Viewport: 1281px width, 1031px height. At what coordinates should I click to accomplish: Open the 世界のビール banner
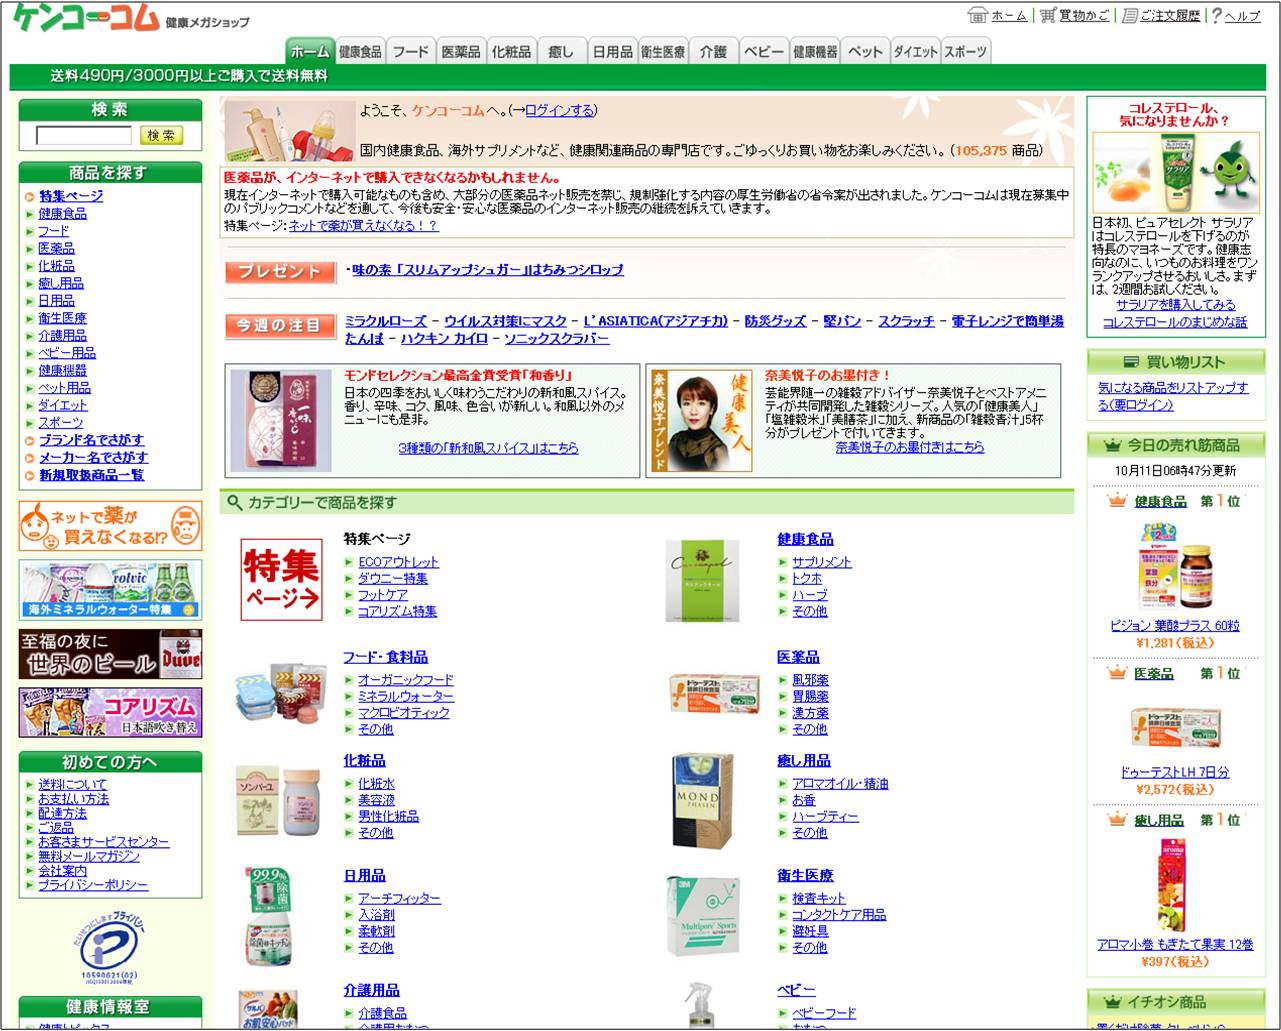110,654
